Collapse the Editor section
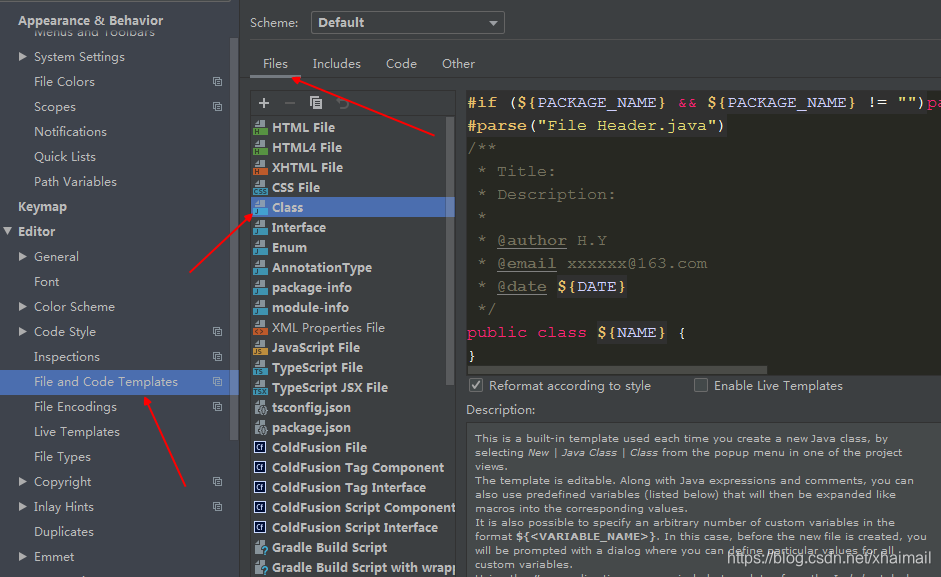This screenshot has width=941, height=577. (x=8, y=231)
